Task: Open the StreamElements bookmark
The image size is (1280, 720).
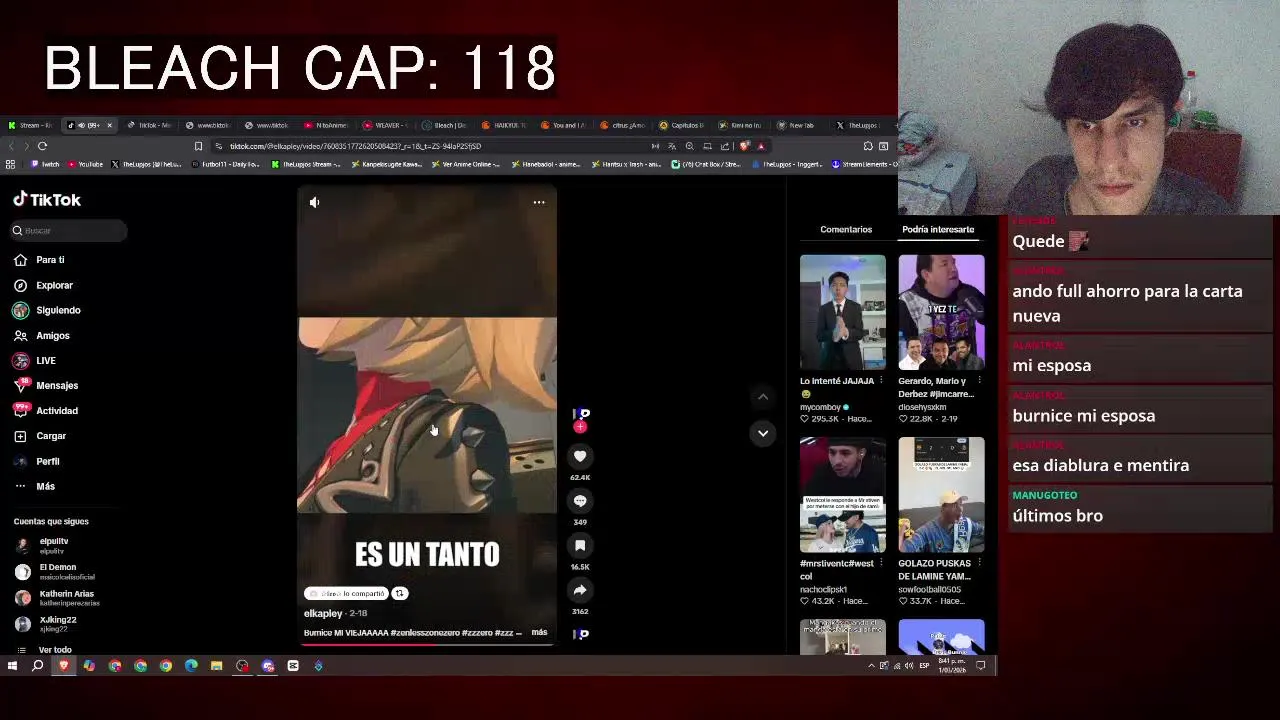Action: point(864,165)
